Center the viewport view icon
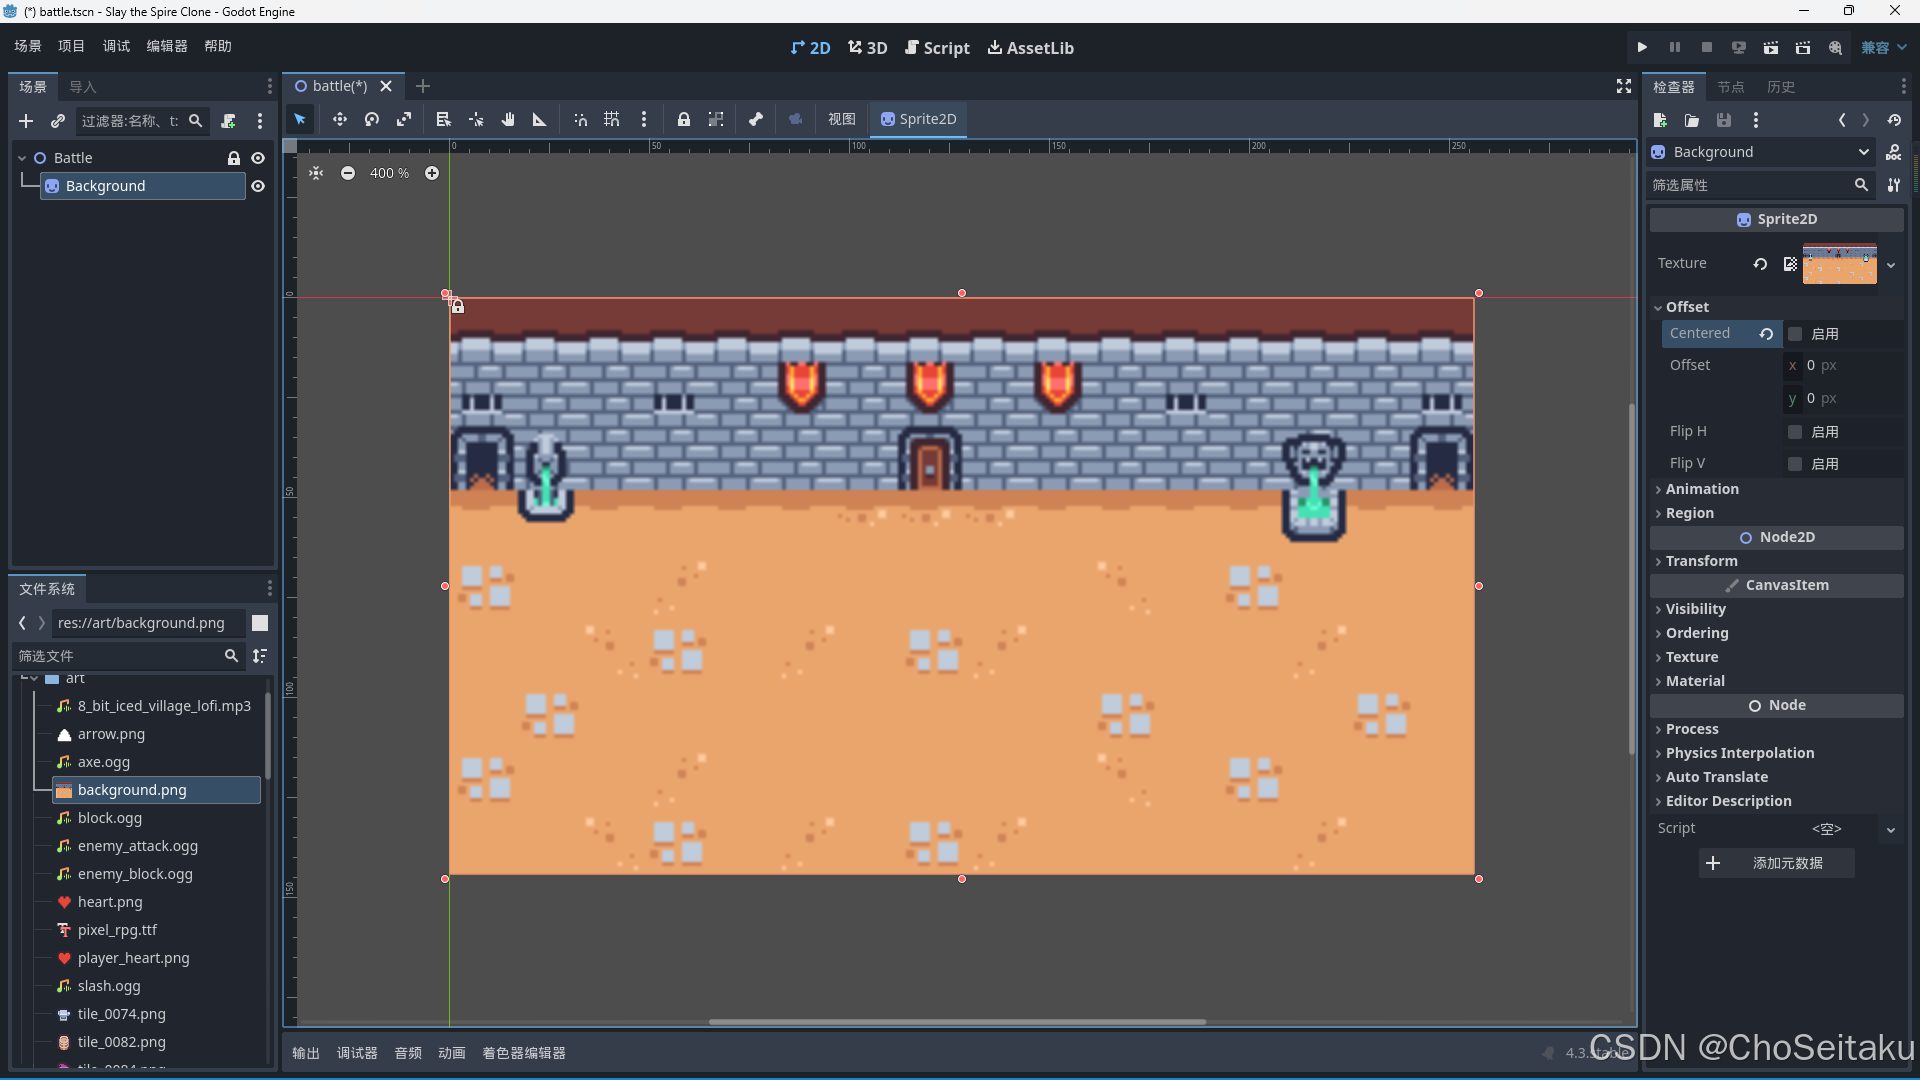The width and height of the screenshot is (1920, 1080). point(316,173)
